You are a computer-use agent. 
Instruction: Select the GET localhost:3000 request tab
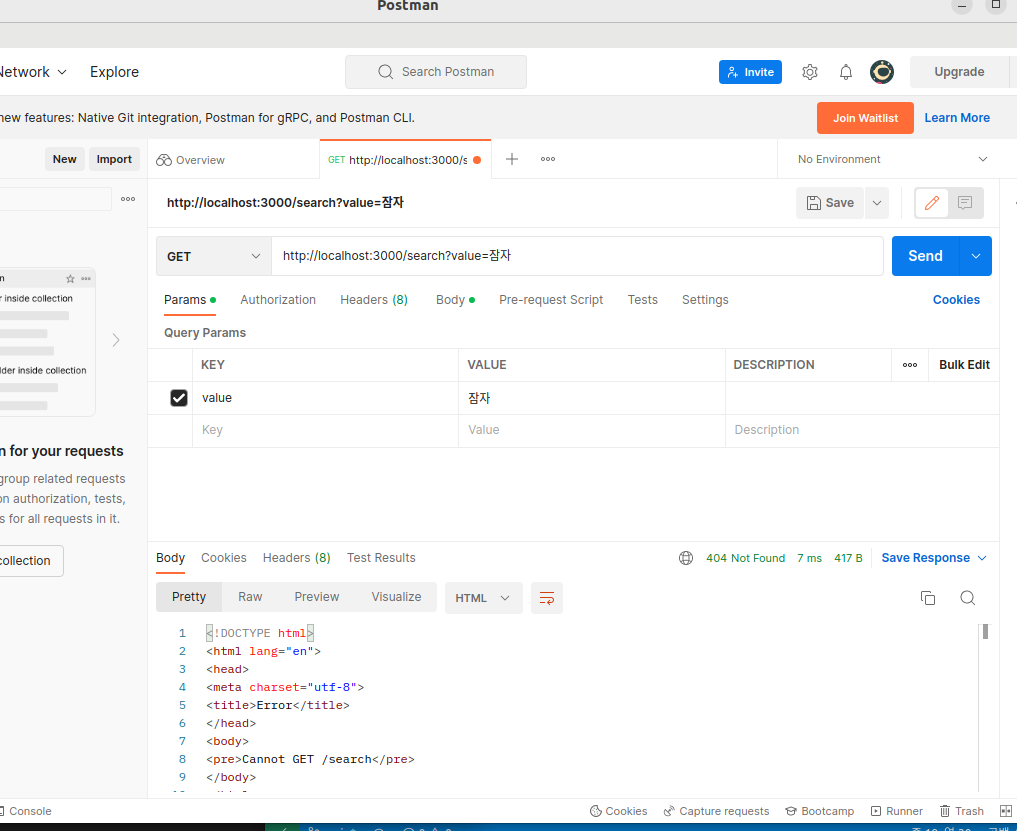[x=405, y=160]
